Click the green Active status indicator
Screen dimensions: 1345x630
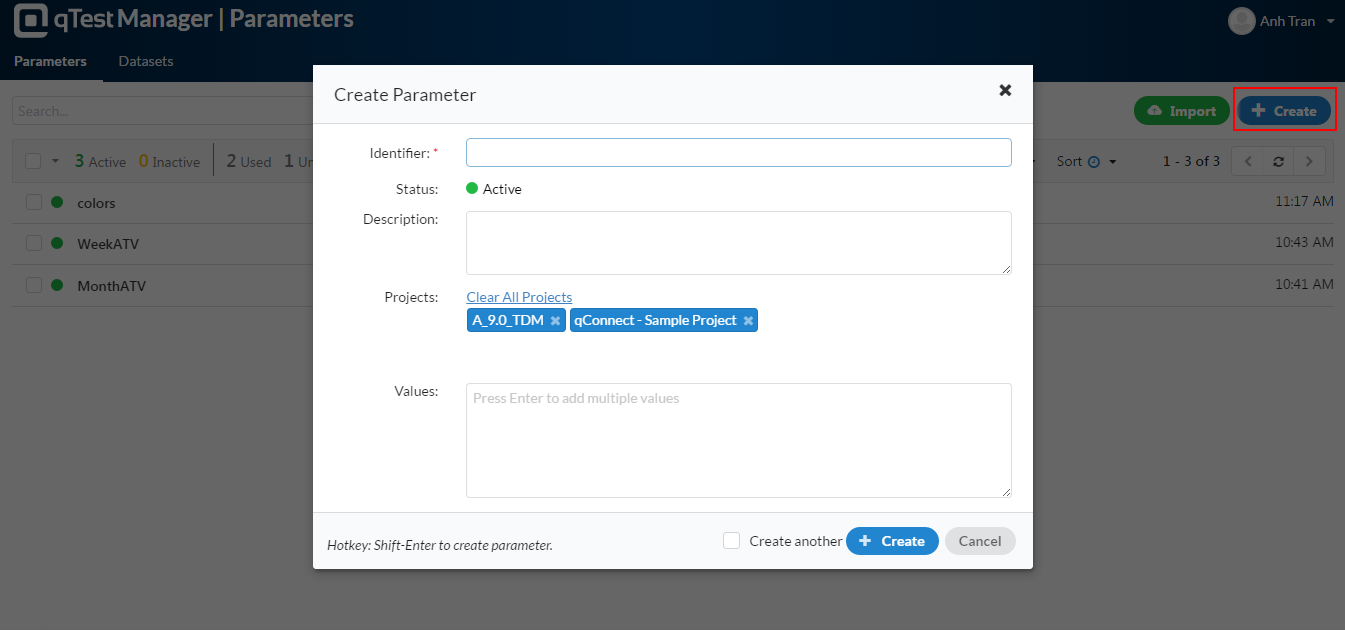click(x=472, y=188)
